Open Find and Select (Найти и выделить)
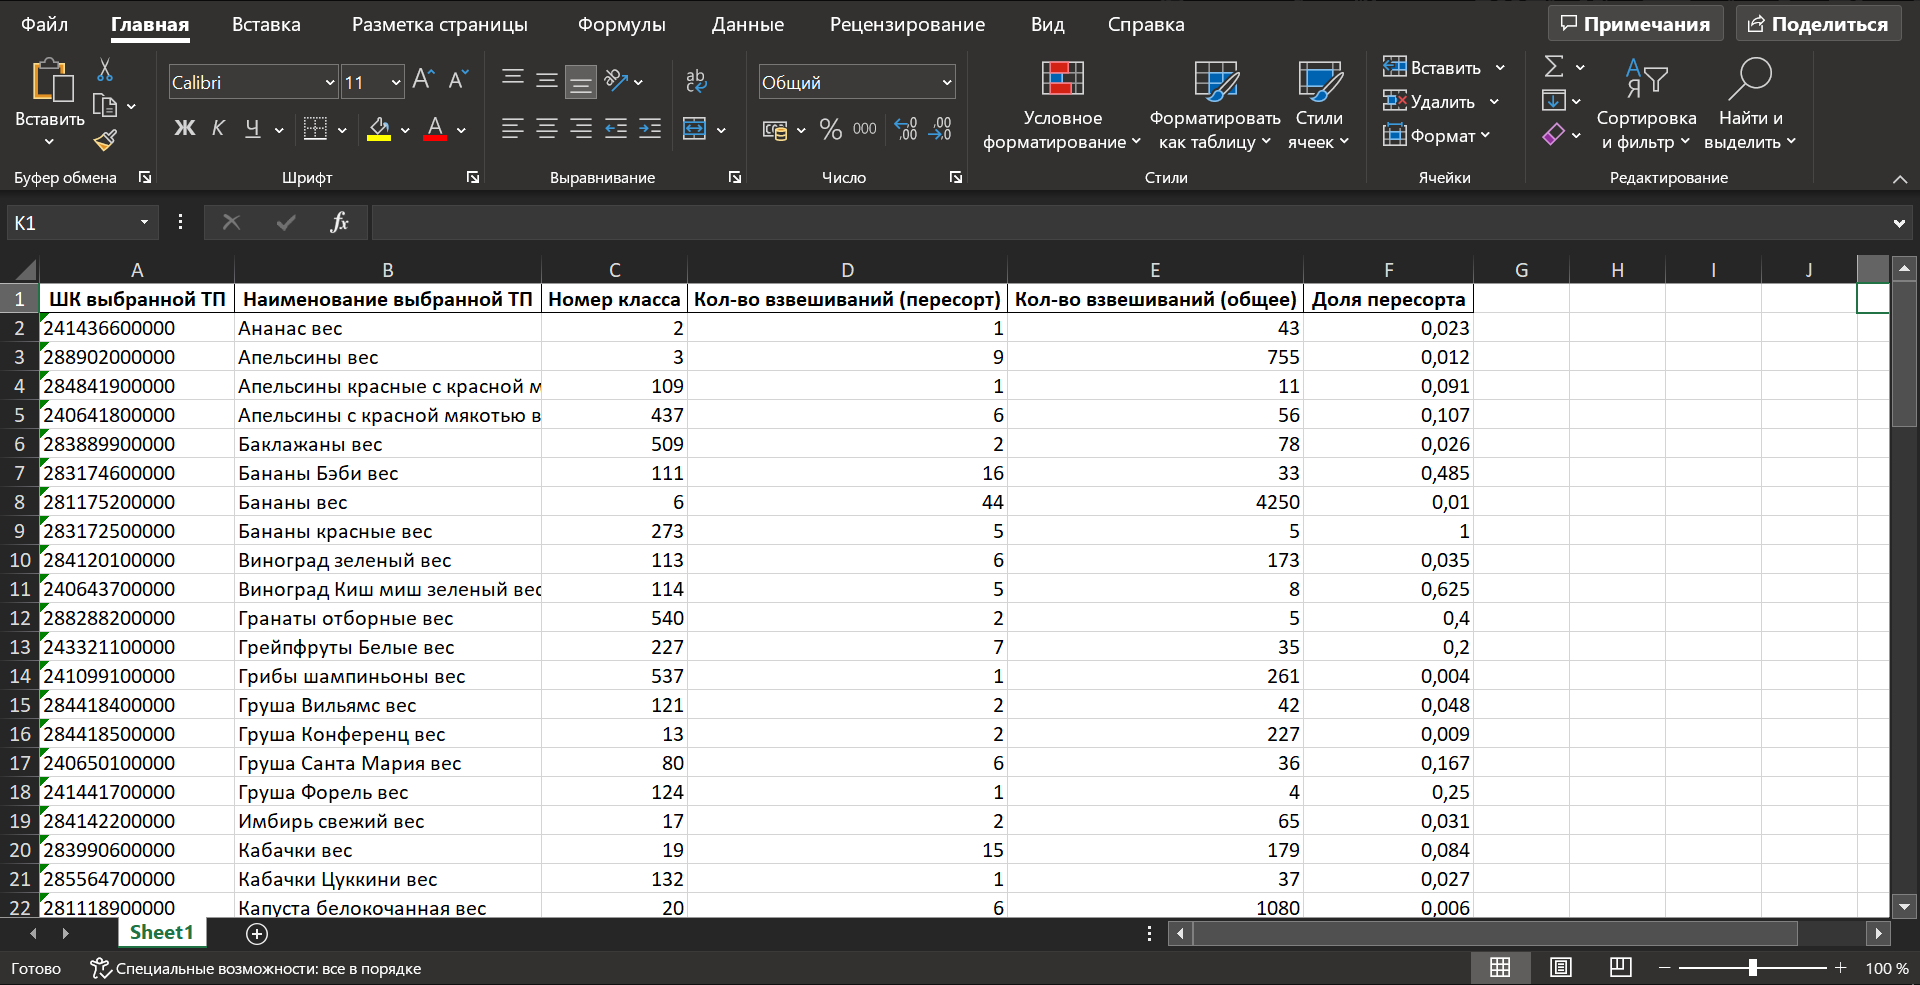The height and width of the screenshot is (985, 1920). coord(1750,104)
